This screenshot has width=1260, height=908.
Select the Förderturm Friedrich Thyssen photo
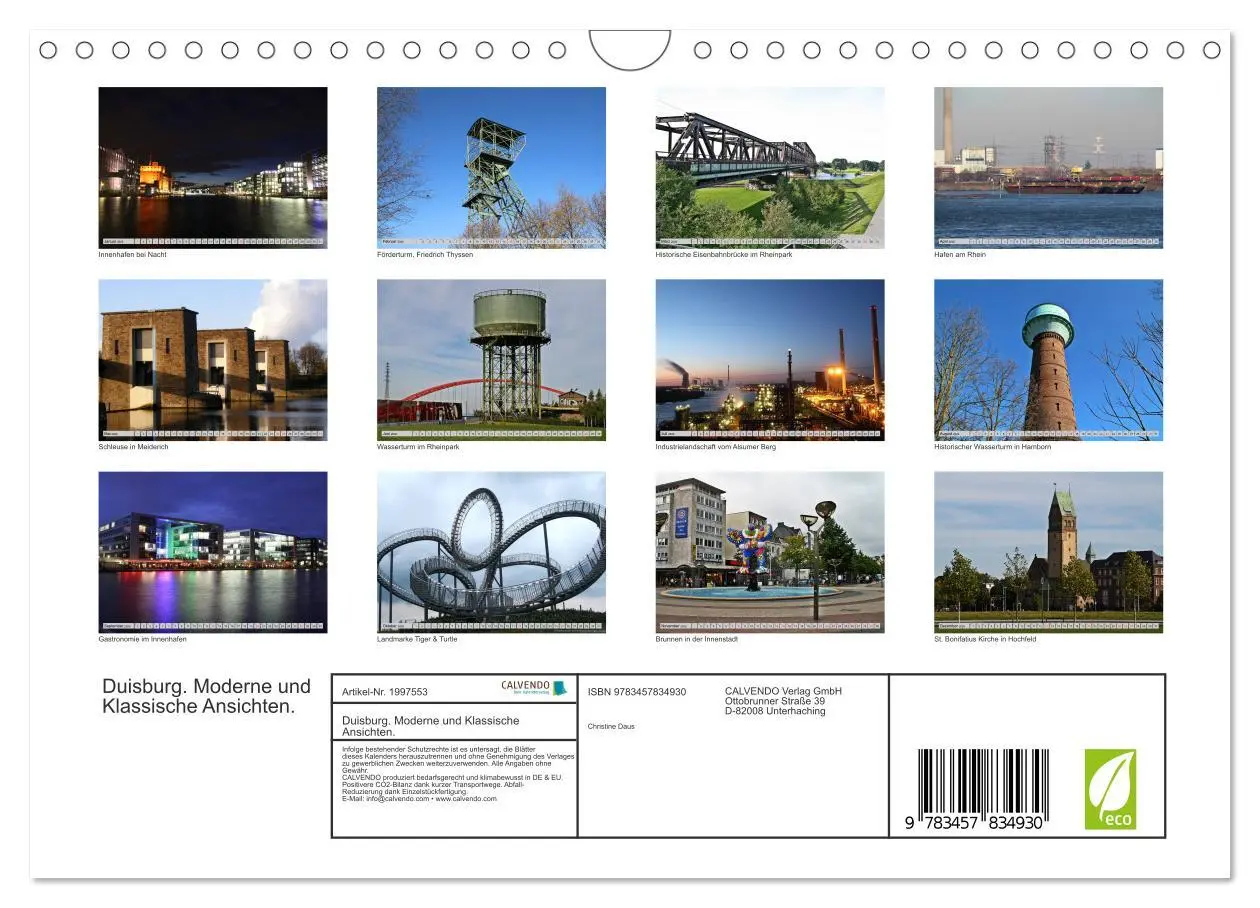491,165
